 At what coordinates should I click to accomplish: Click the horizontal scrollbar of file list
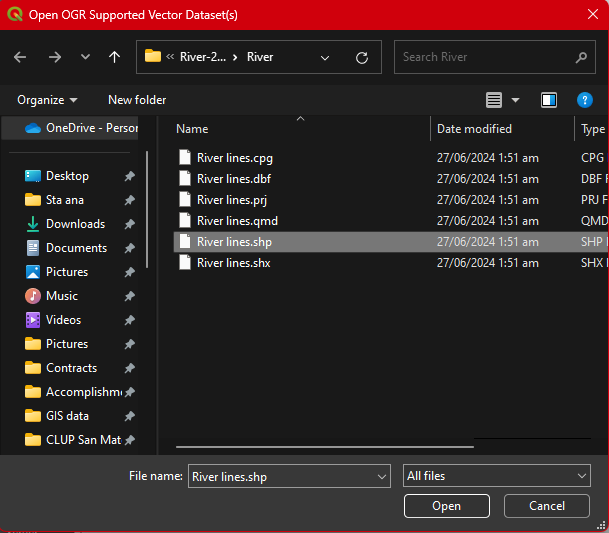(x=324, y=446)
